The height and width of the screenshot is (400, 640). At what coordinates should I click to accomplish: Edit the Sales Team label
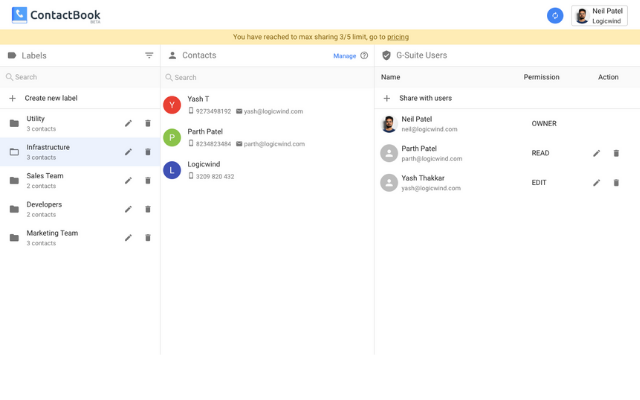pyautogui.click(x=128, y=180)
